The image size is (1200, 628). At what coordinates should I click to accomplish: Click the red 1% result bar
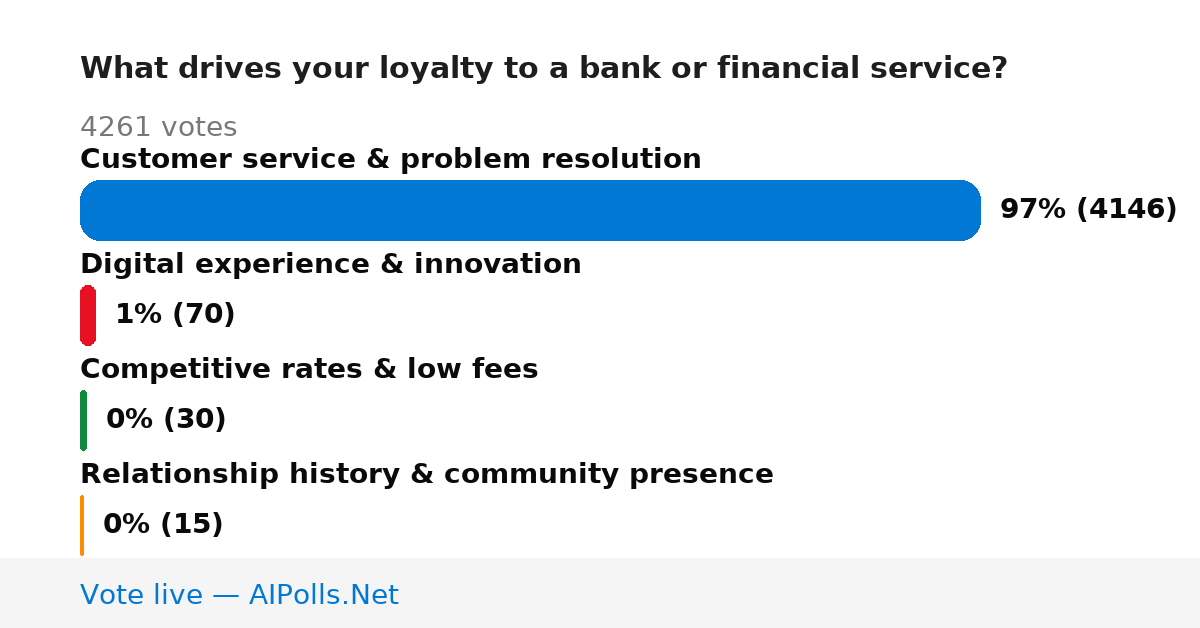(88, 315)
